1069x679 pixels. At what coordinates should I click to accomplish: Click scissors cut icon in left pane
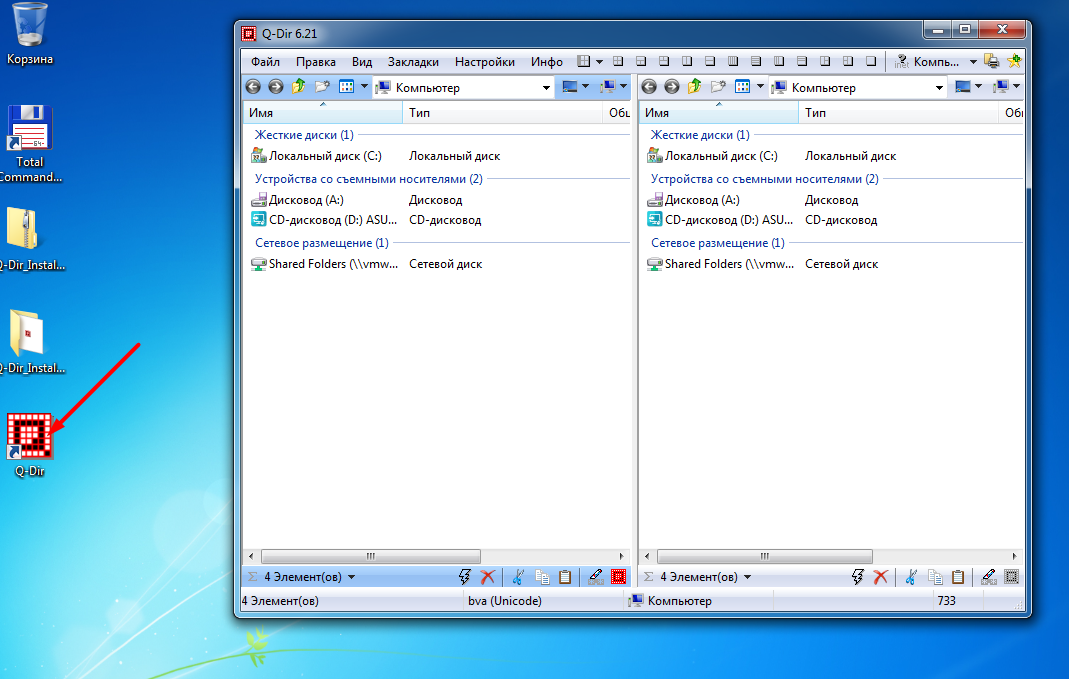click(518, 577)
